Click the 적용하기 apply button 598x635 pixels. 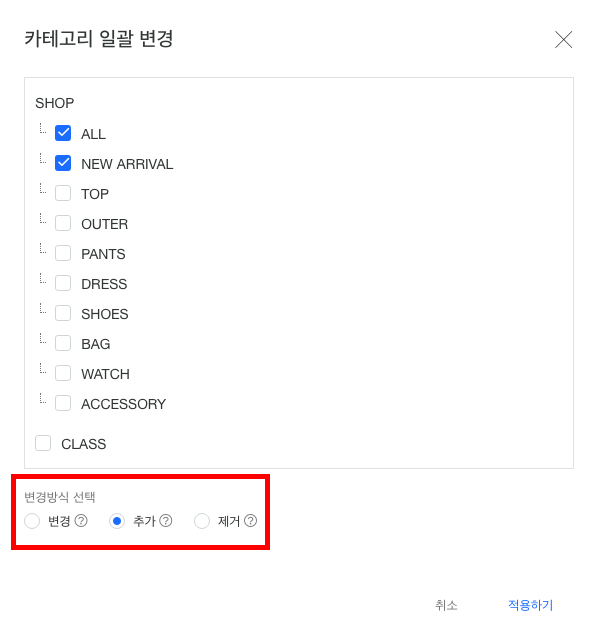(x=530, y=605)
